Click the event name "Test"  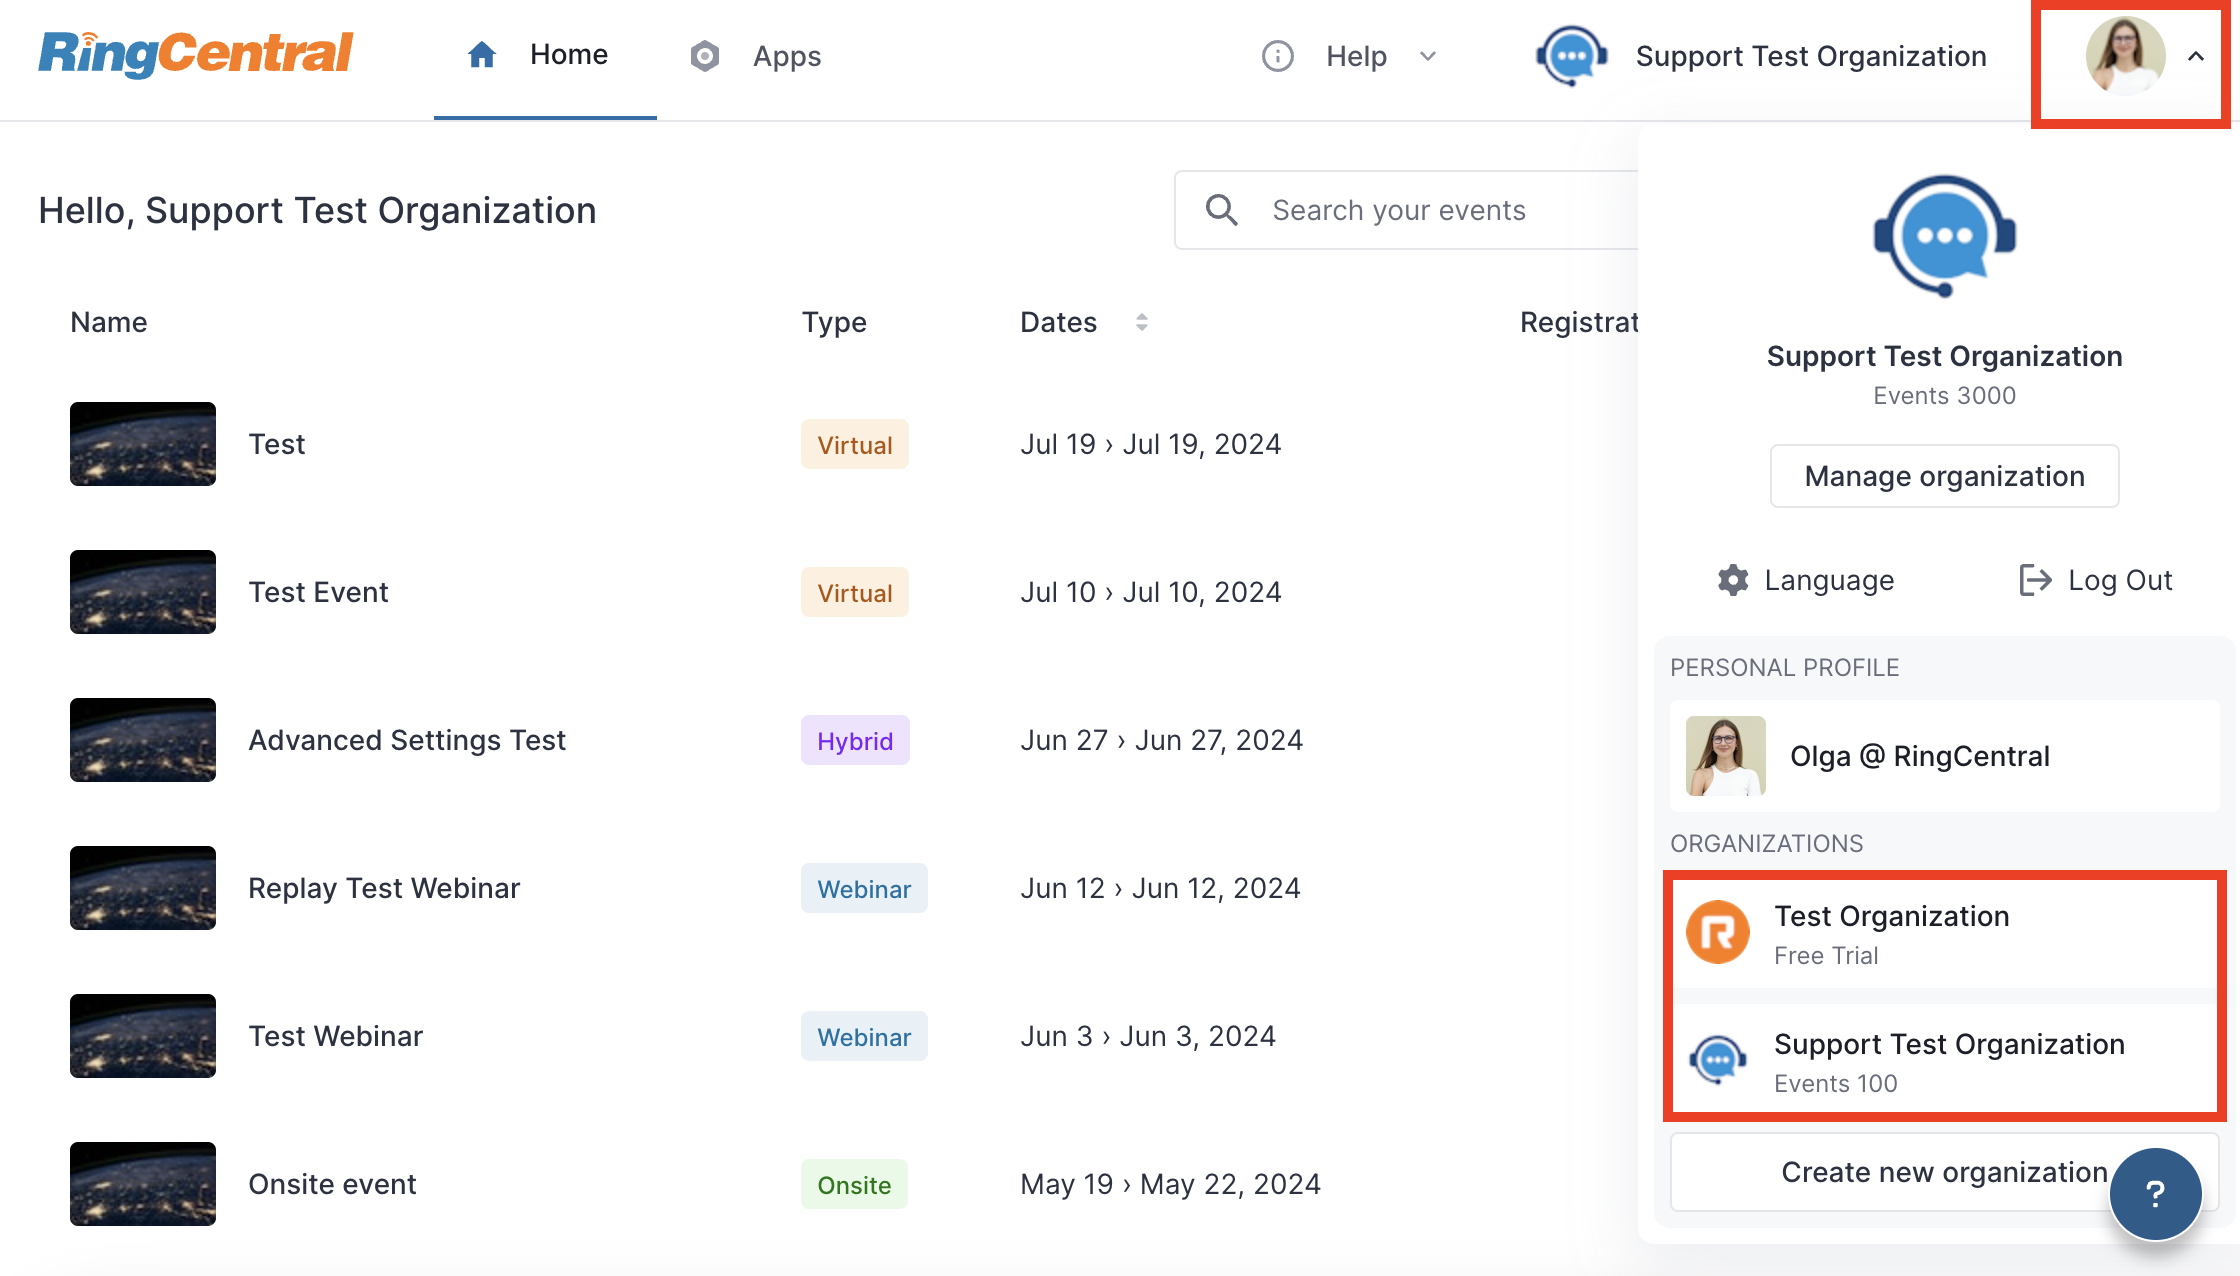tap(277, 444)
